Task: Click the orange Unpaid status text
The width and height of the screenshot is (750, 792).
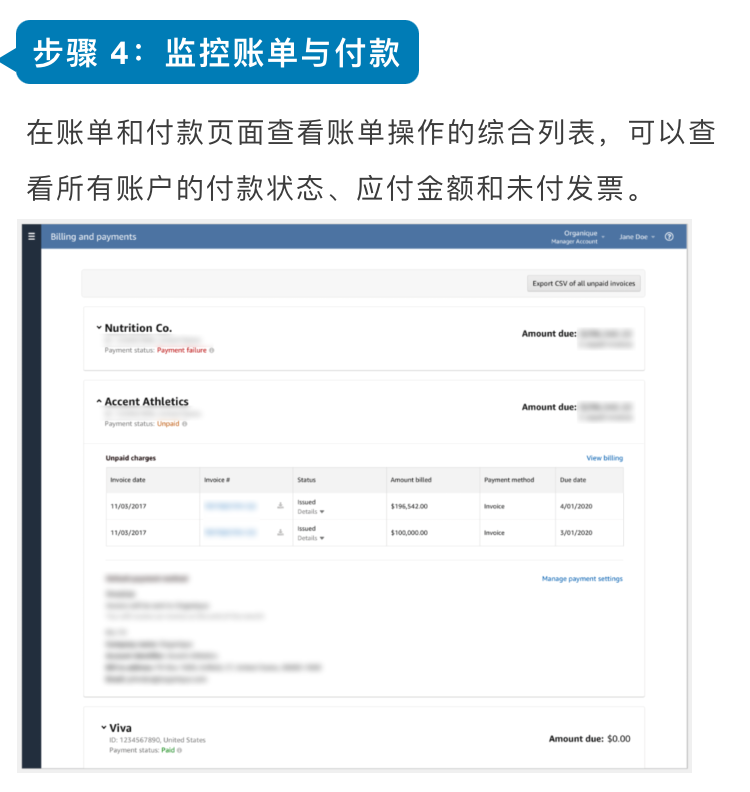Action: point(168,424)
